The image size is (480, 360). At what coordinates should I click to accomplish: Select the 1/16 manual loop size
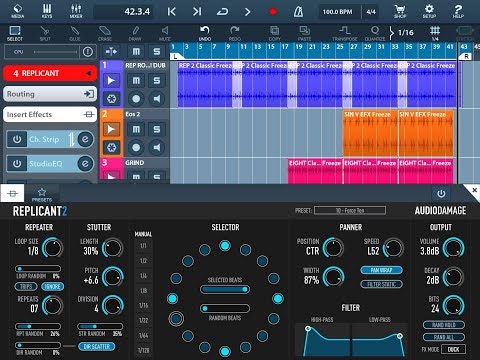(x=143, y=305)
